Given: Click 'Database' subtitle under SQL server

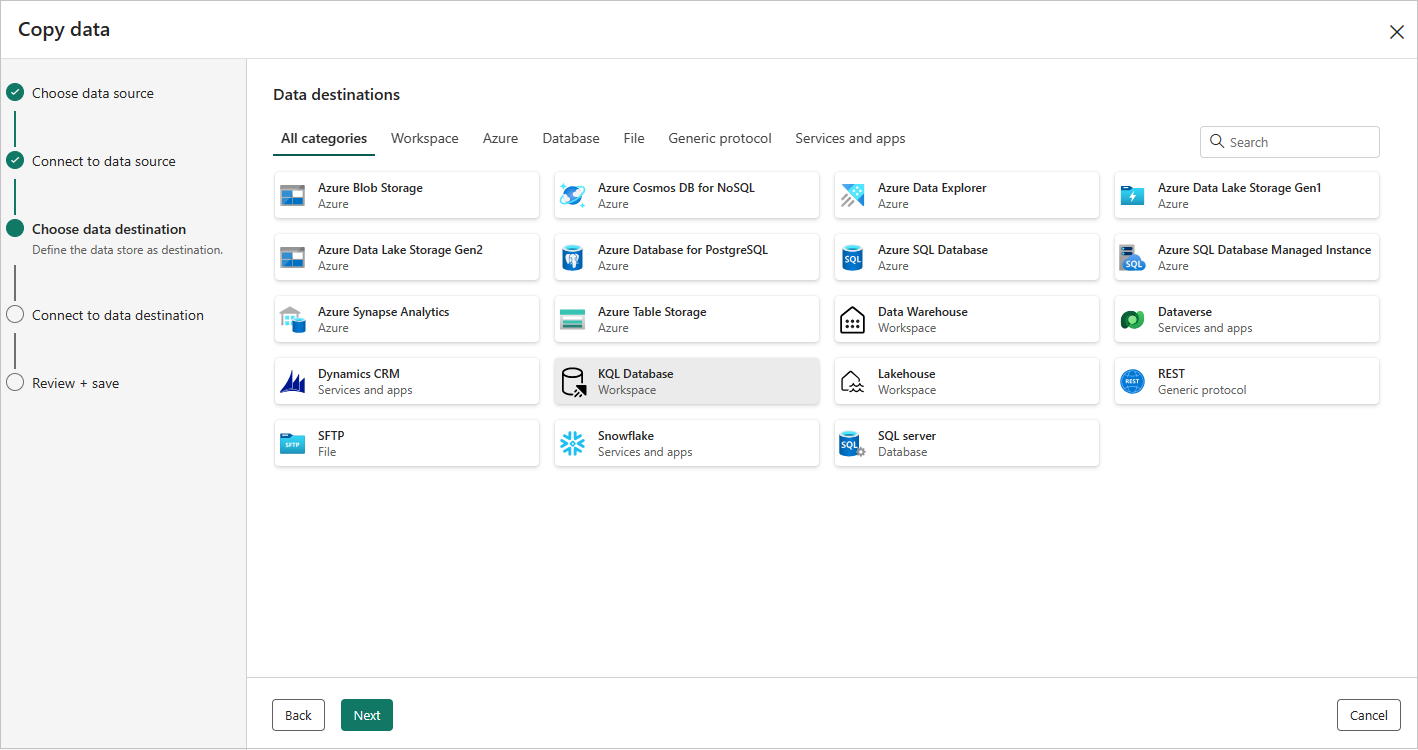Looking at the screenshot, I should tap(902, 452).
